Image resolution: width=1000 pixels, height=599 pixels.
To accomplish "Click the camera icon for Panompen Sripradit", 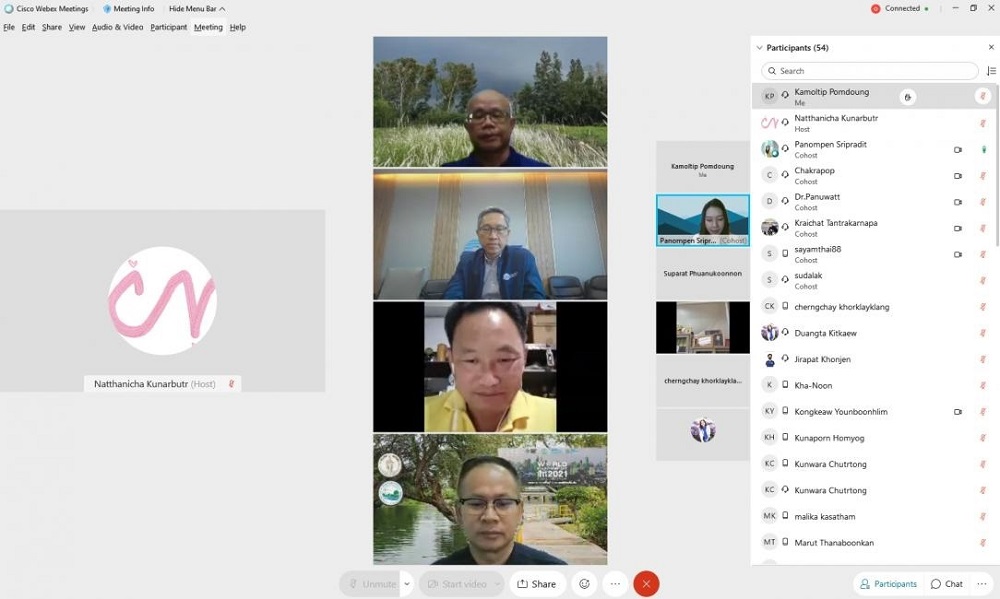I will [957, 150].
